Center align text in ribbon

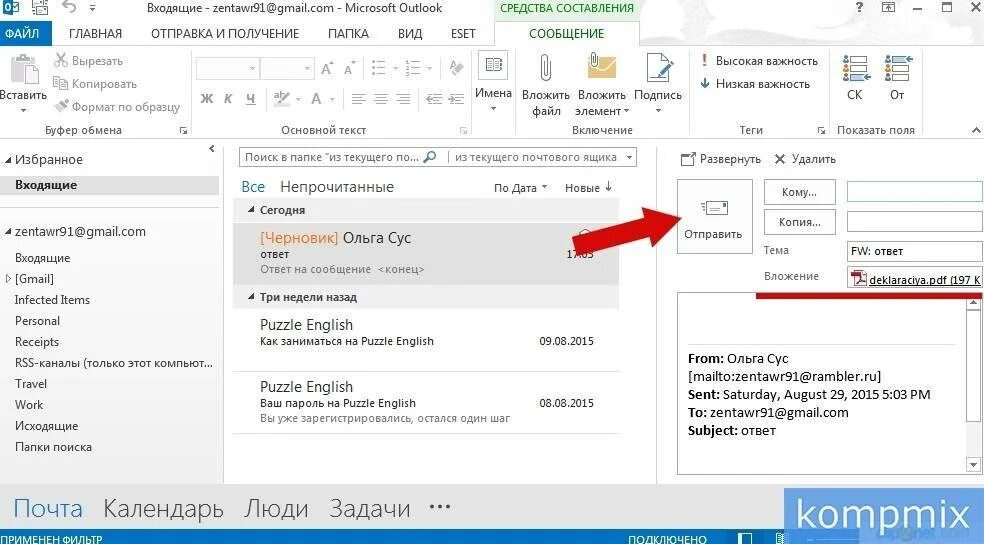click(x=381, y=99)
